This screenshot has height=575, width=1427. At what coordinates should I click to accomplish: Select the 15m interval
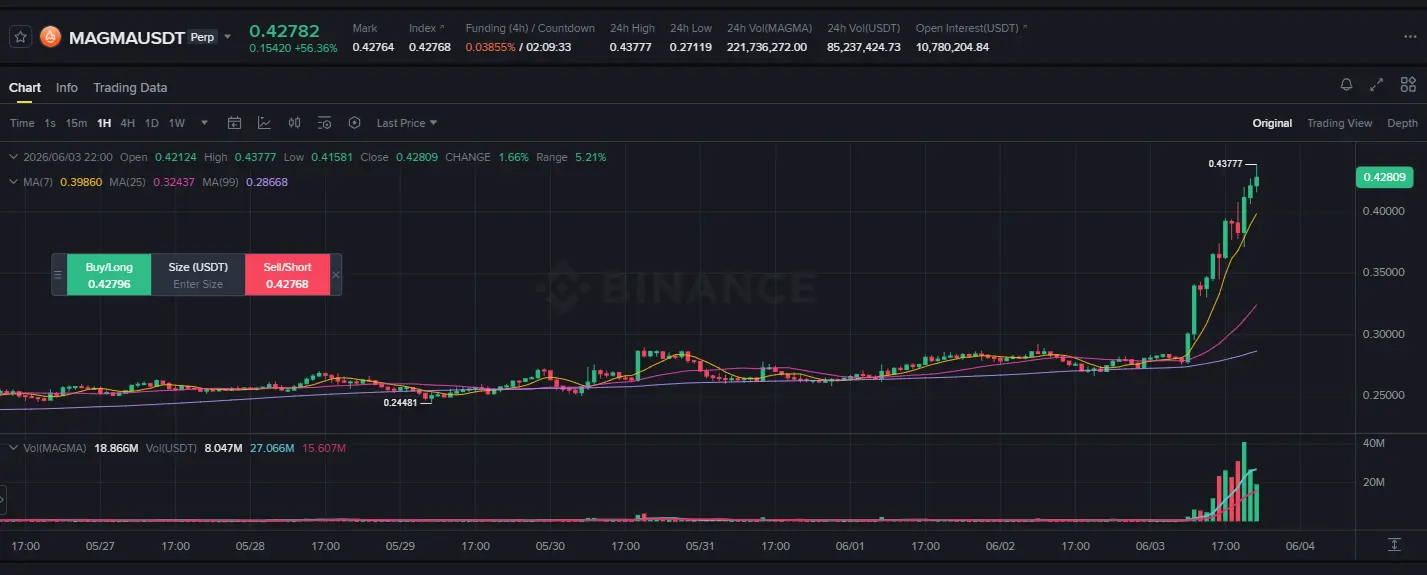76,123
